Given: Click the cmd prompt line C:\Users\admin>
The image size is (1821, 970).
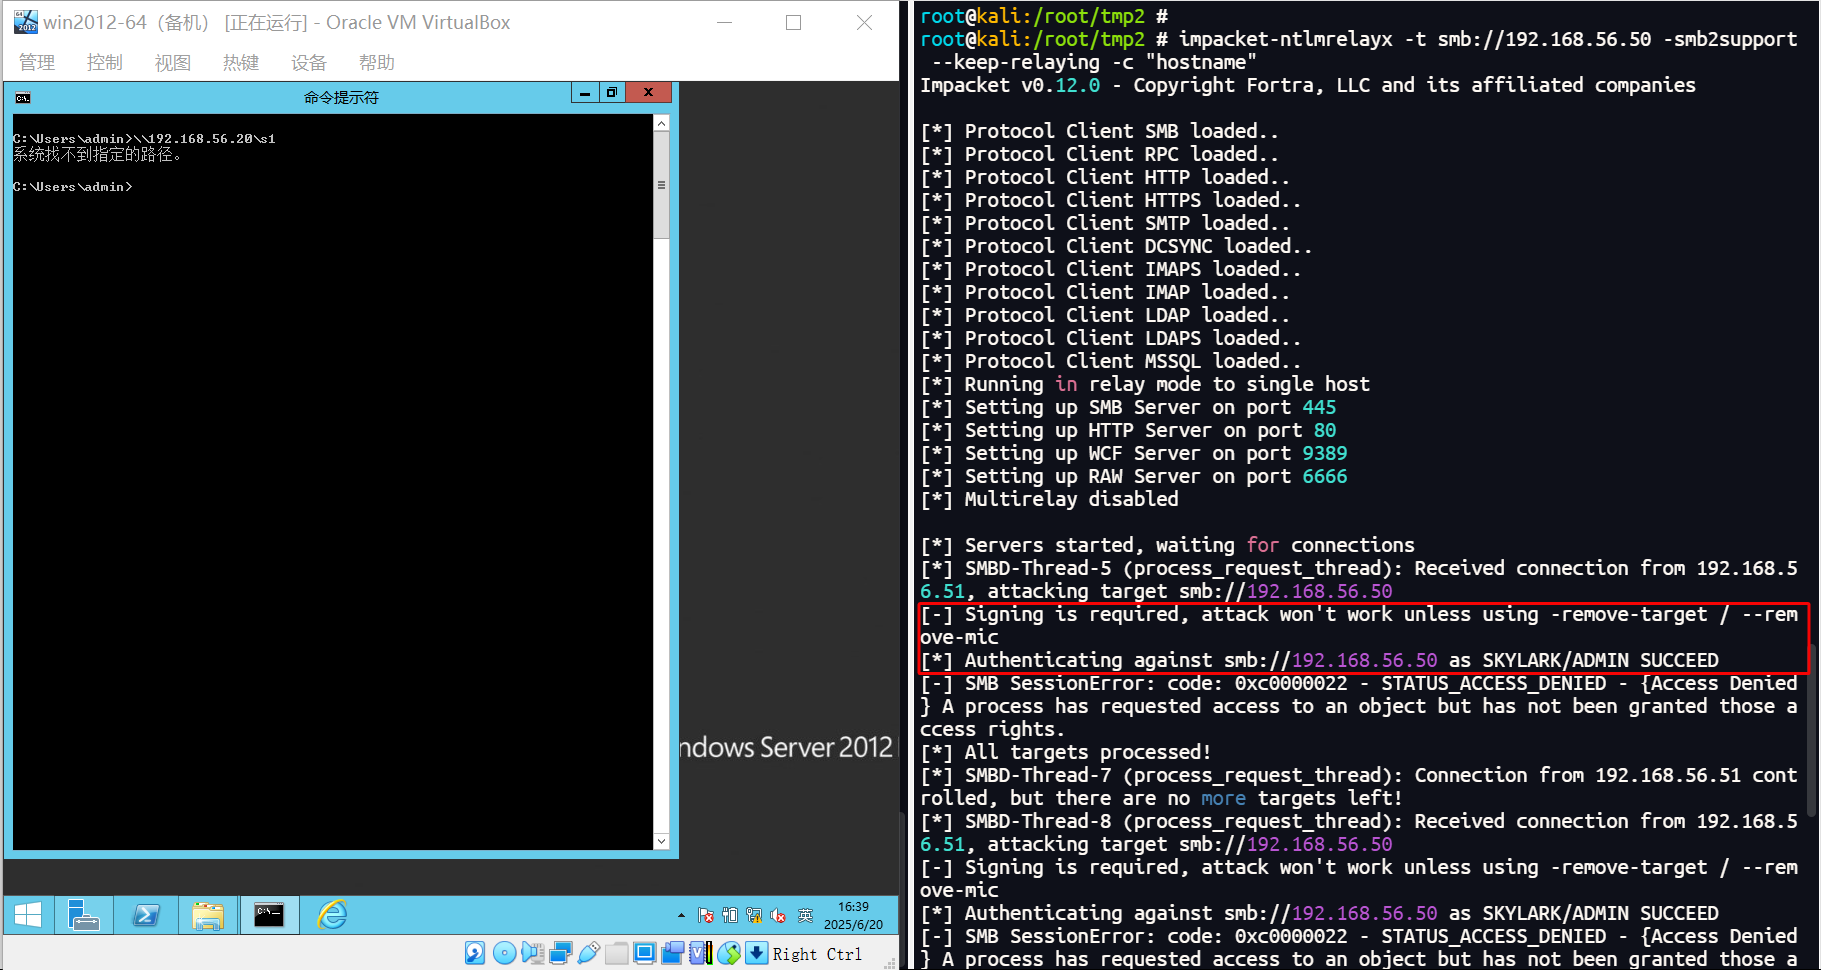Looking at the screenshot, I should pyautogui.click(x=73, y=187).
